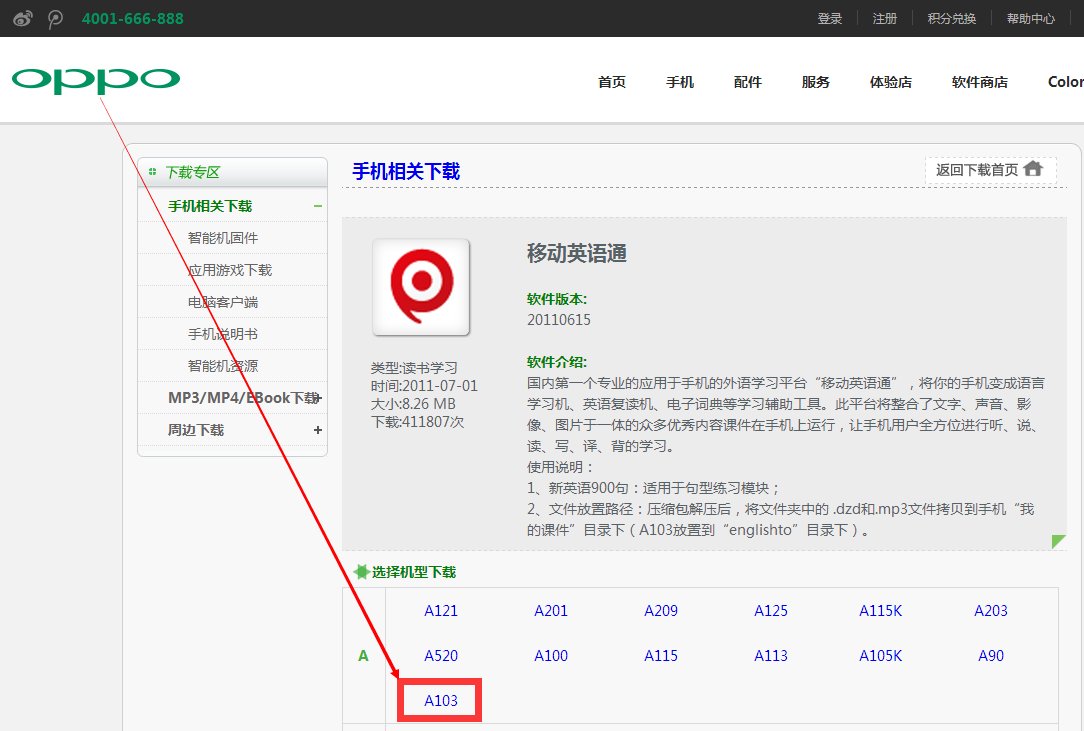Screen dimensions: 1084x731
Task: Click the version number 20110615
Action: 559,320
